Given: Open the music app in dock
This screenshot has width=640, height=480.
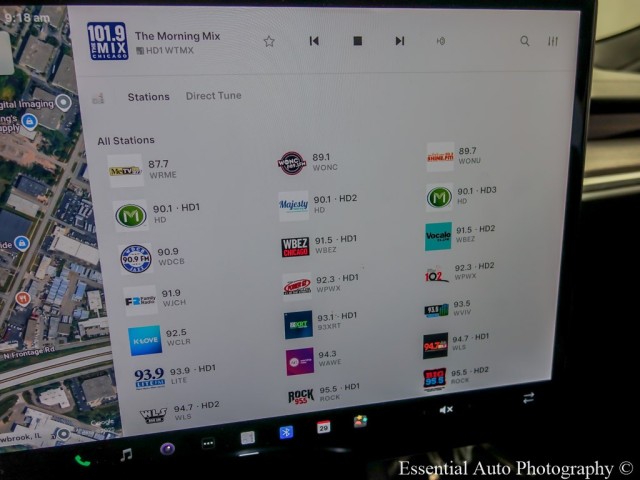Looking at the screenshot, I should (126, 454).
